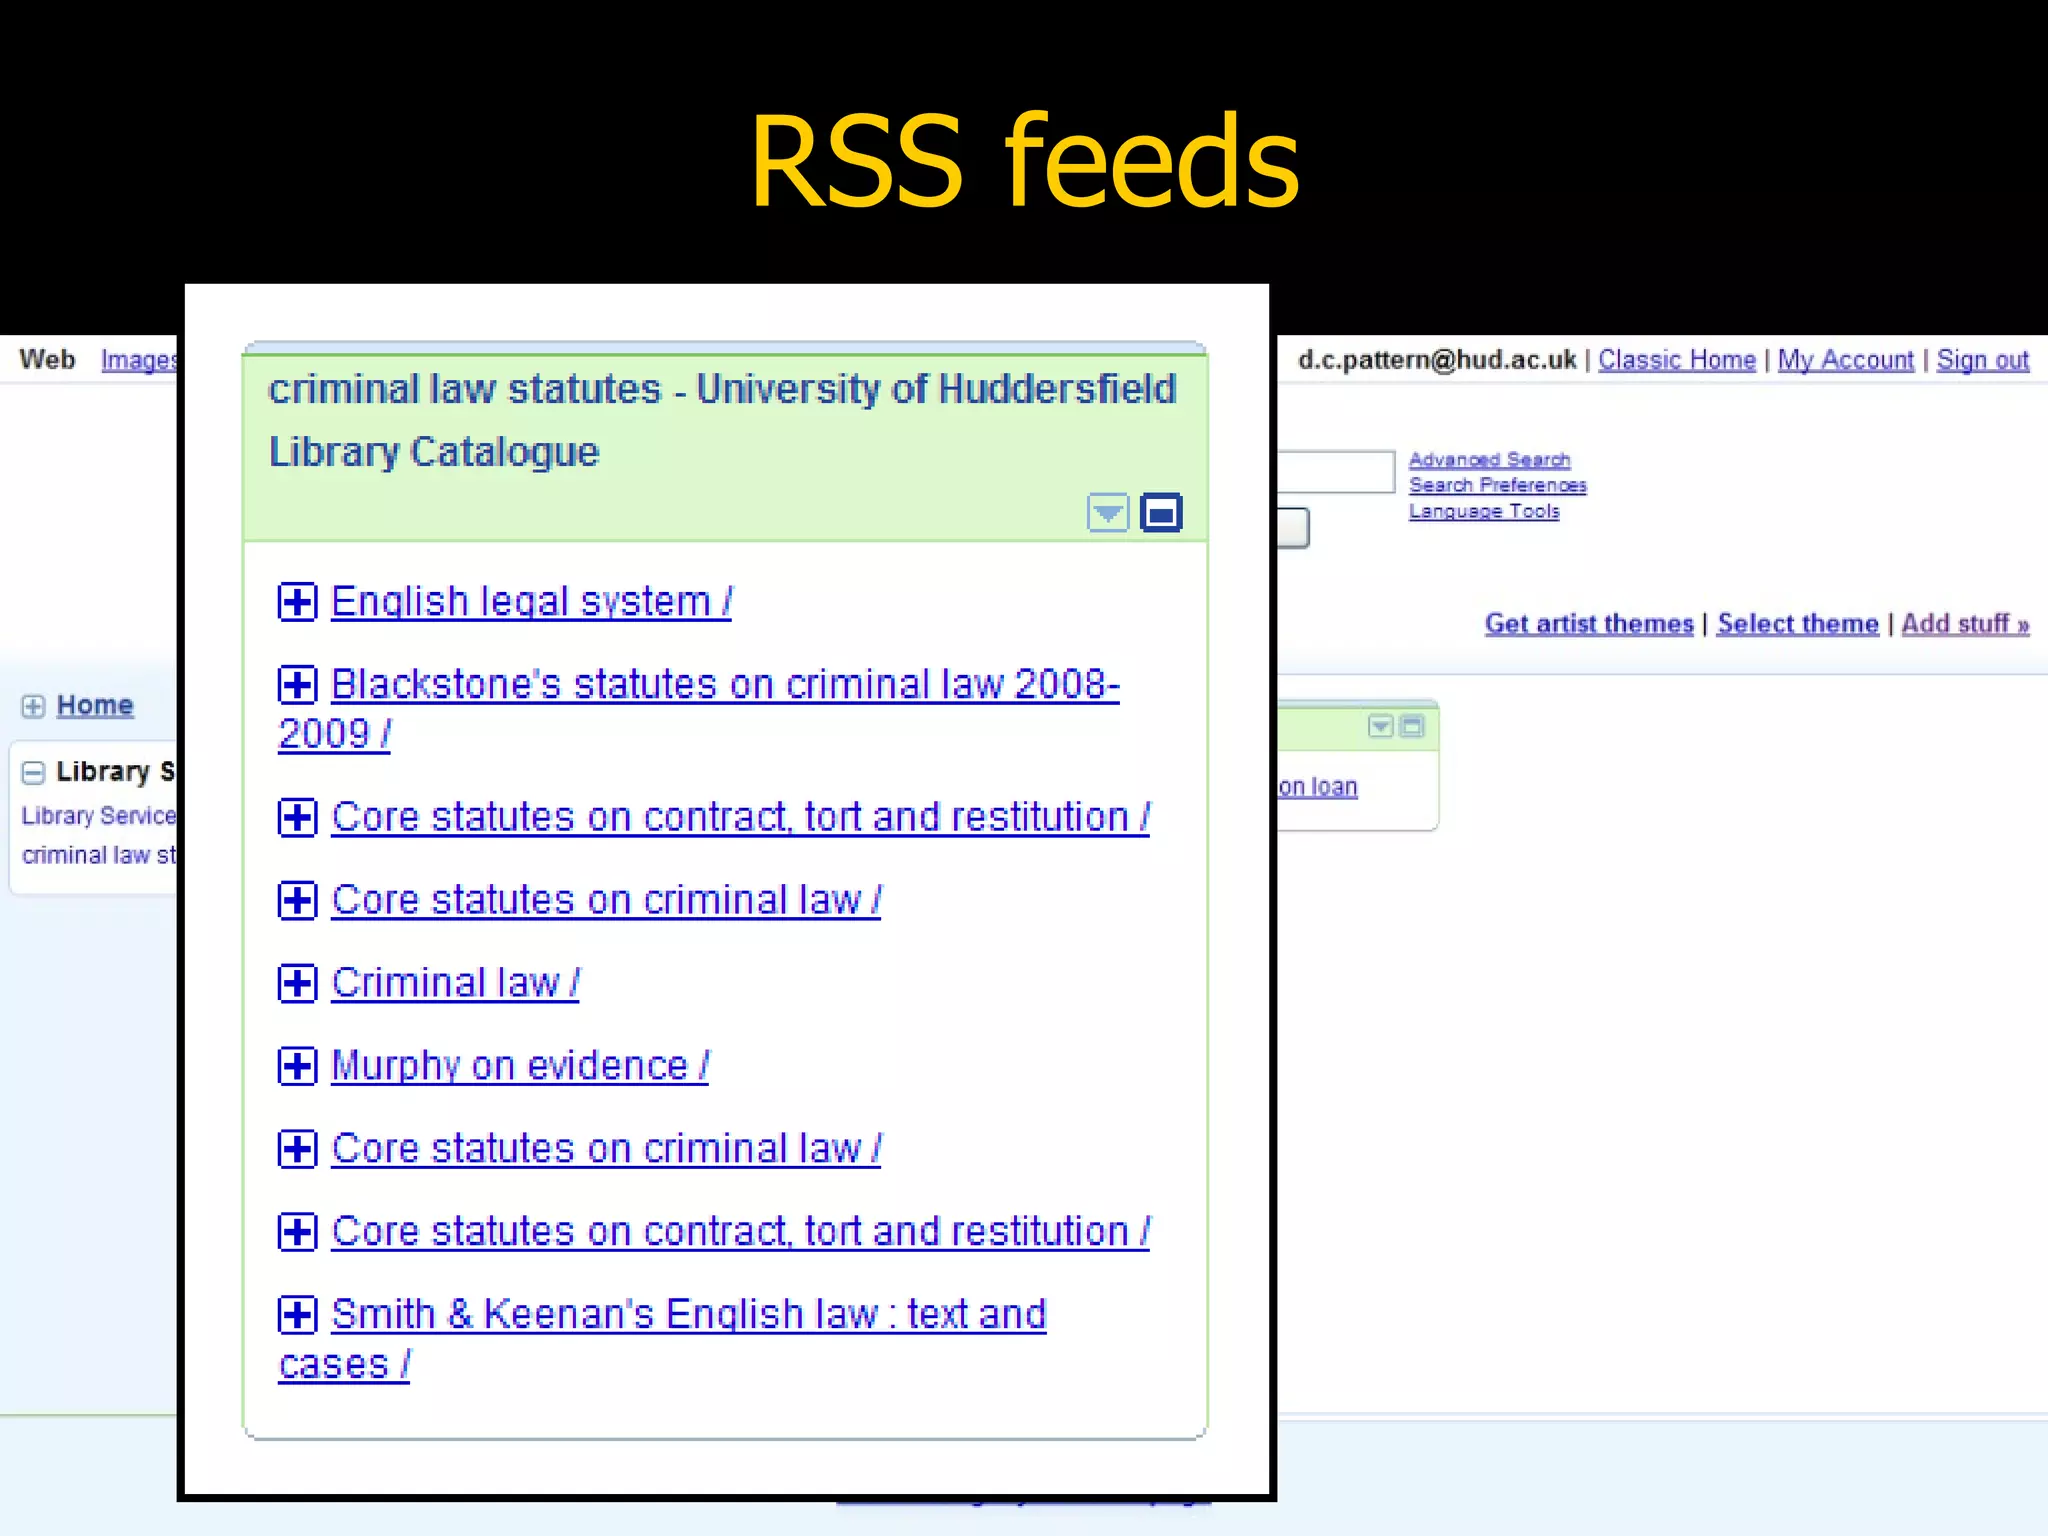Open the criminal law statutes gadget dropdown menu
2048x1536 pixels.
pos(1108,513)
